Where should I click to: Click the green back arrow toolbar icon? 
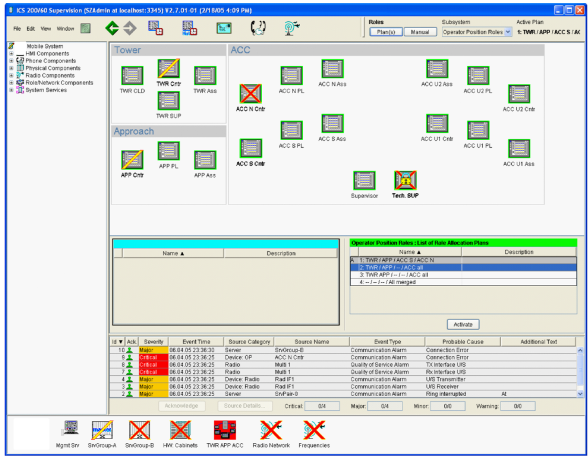click(112, 28)
